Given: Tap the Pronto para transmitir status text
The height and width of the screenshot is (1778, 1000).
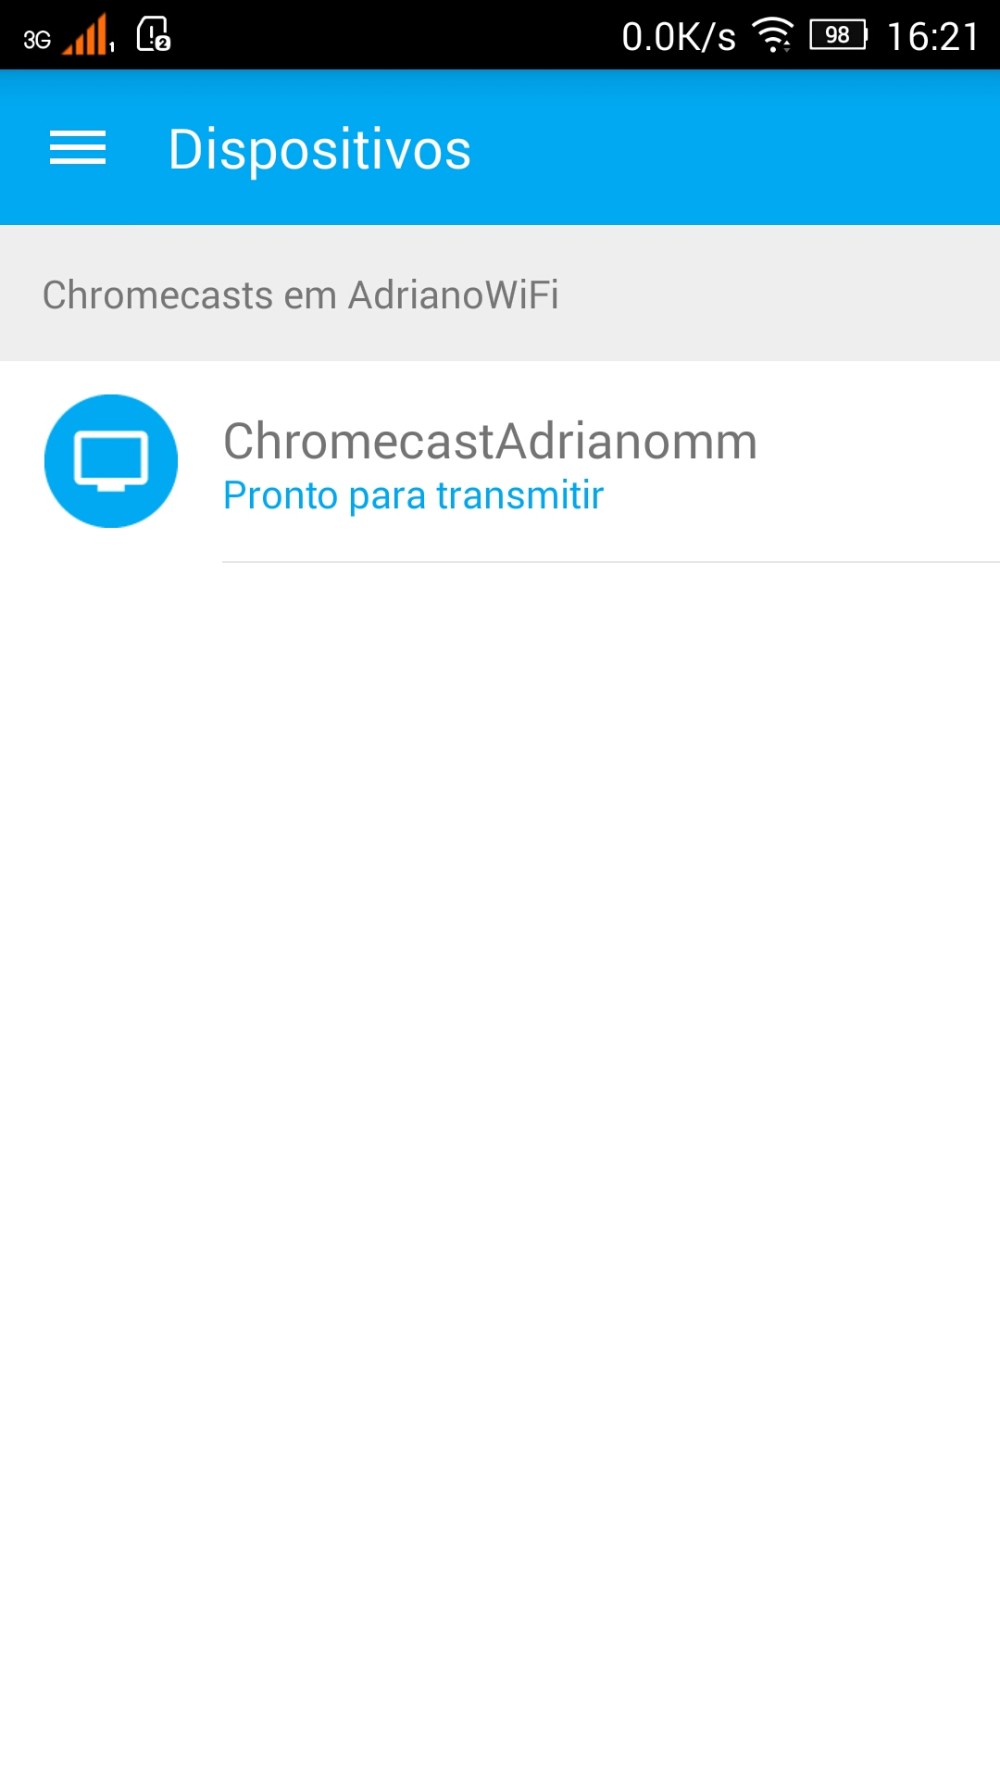Looking at the screenshot, I should coord(413,495).
